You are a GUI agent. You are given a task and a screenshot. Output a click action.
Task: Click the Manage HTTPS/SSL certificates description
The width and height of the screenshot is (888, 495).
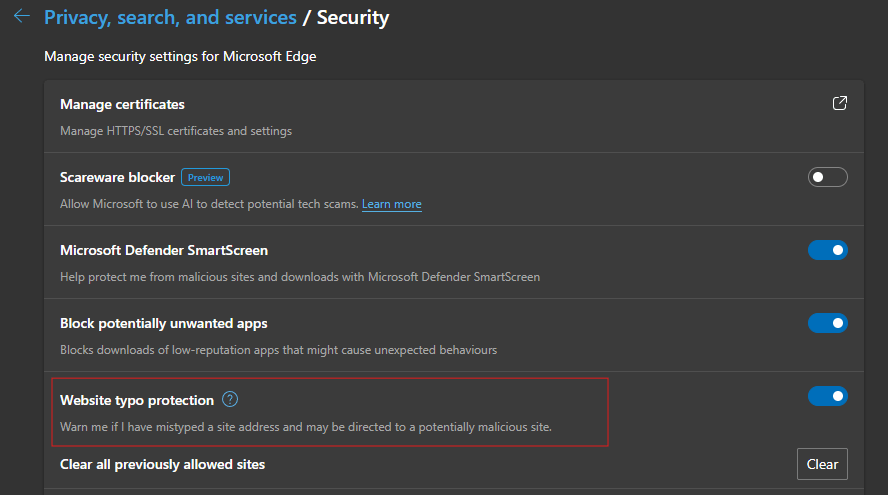coord(175,131)
